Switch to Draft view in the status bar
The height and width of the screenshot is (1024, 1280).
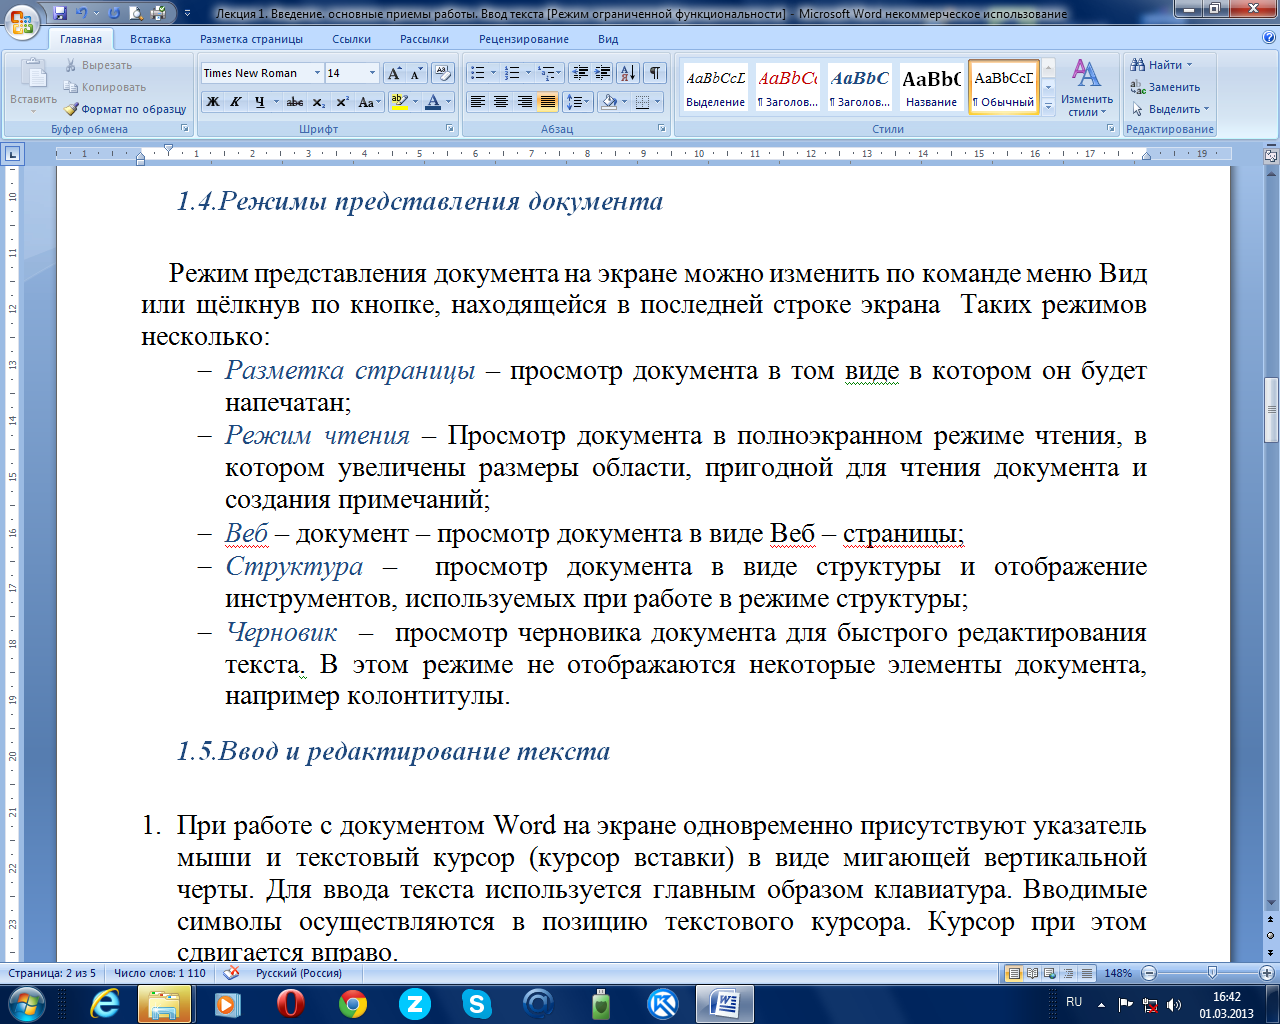(1086, 973)
